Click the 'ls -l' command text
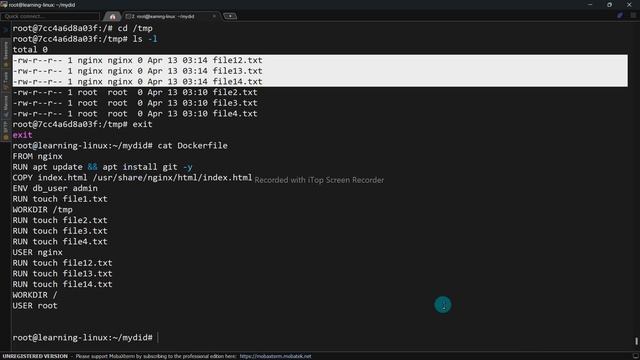The image size is (640, 360). [x=145, y=39]
